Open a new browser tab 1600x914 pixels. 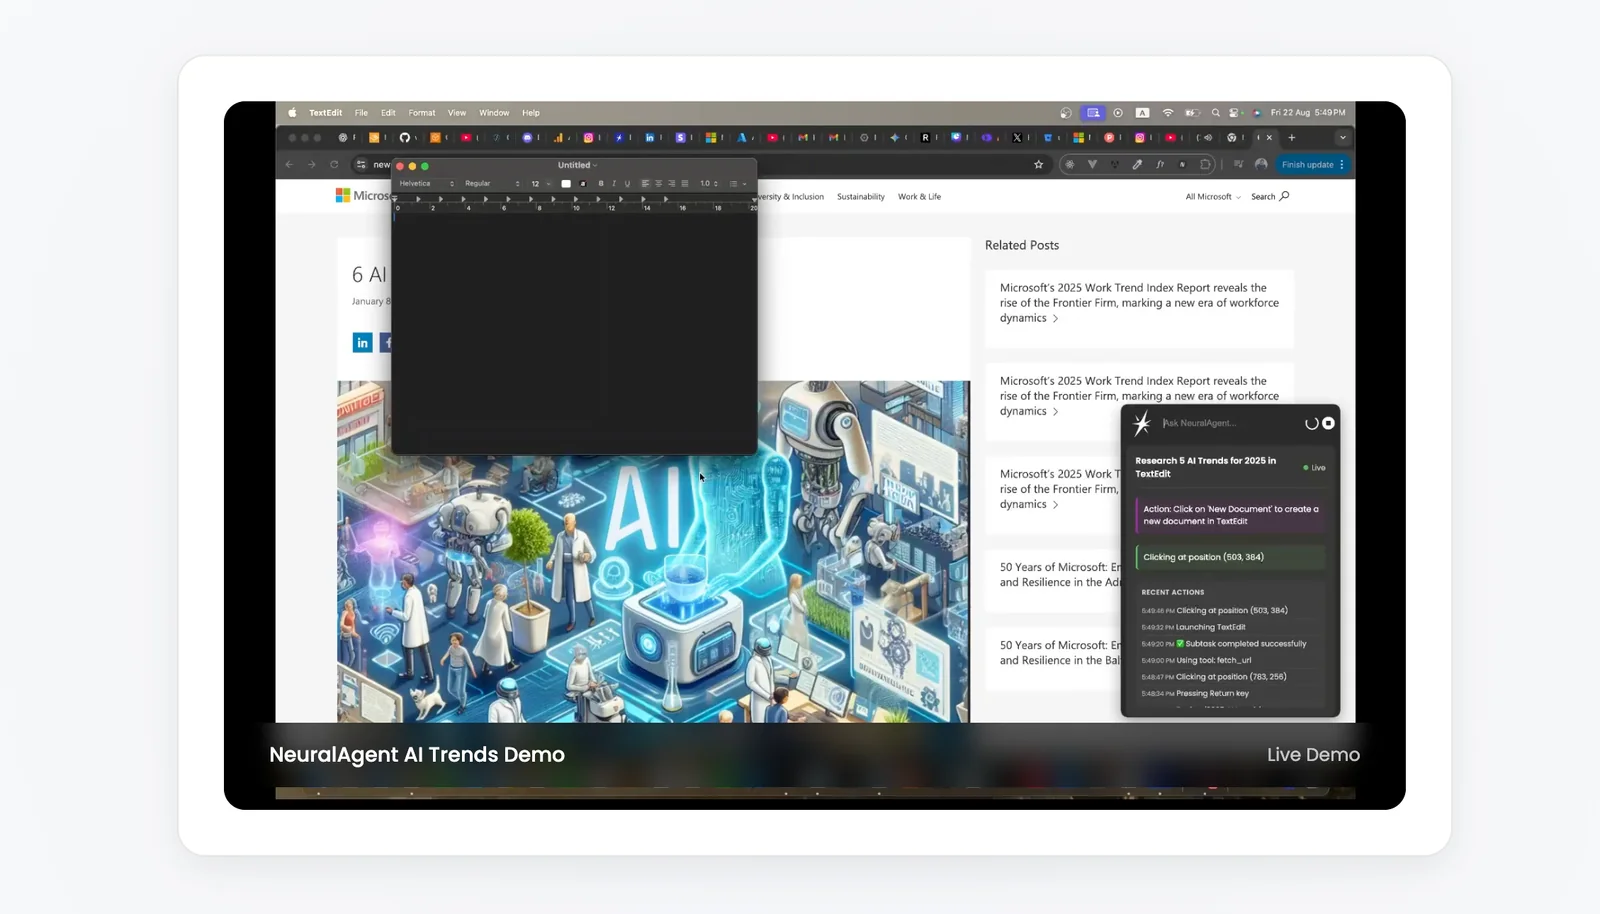1292,138
